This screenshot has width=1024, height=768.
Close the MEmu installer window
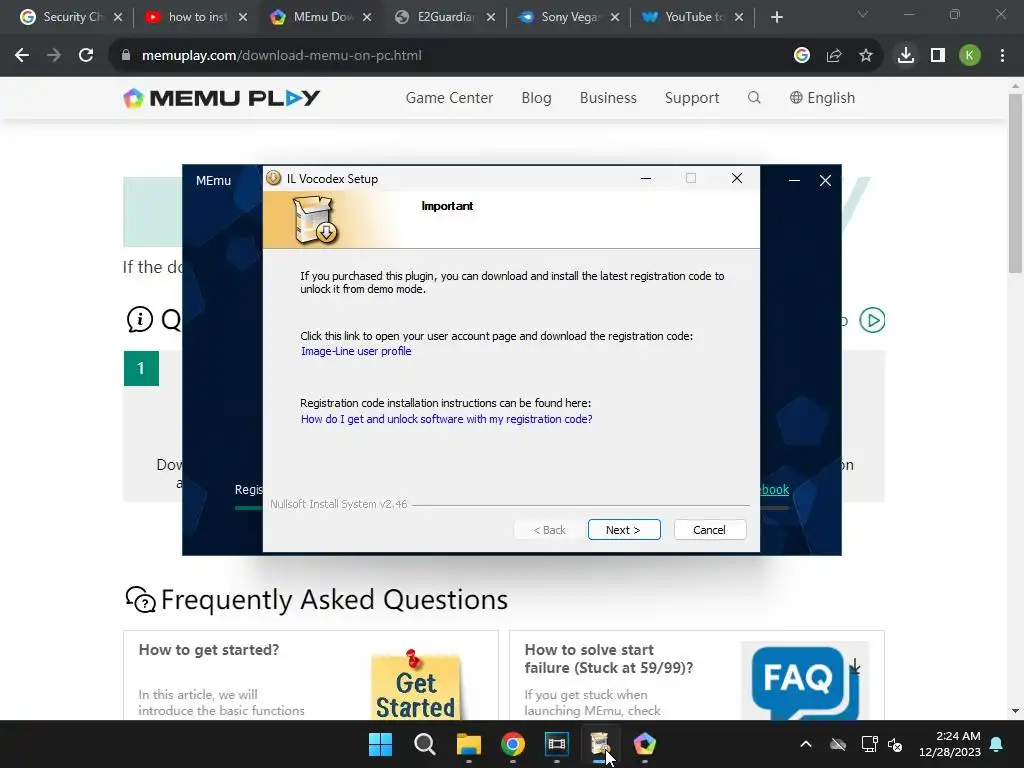(x=825, y=180)
